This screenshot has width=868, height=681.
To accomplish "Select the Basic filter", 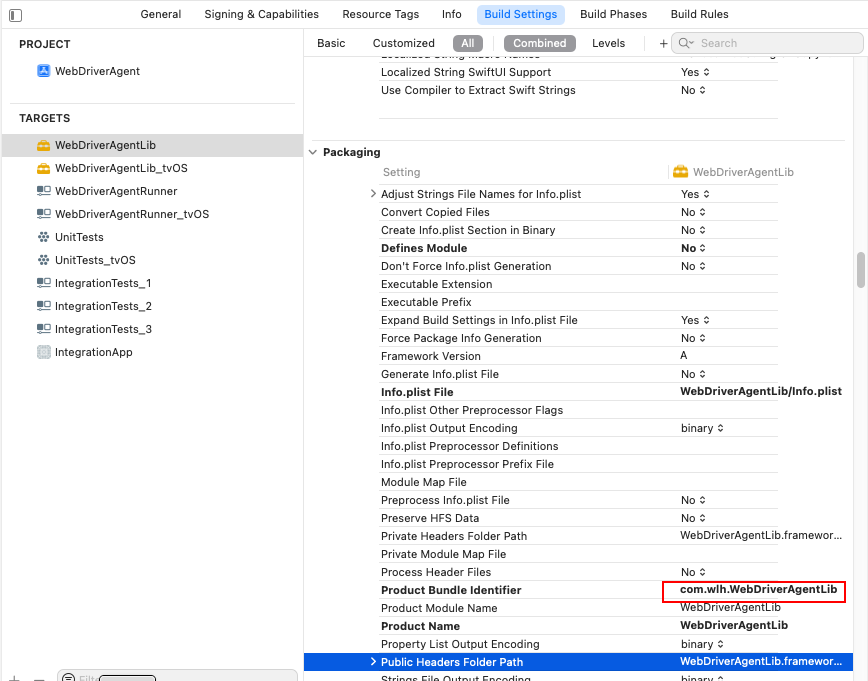I will (x=331, y=43).
